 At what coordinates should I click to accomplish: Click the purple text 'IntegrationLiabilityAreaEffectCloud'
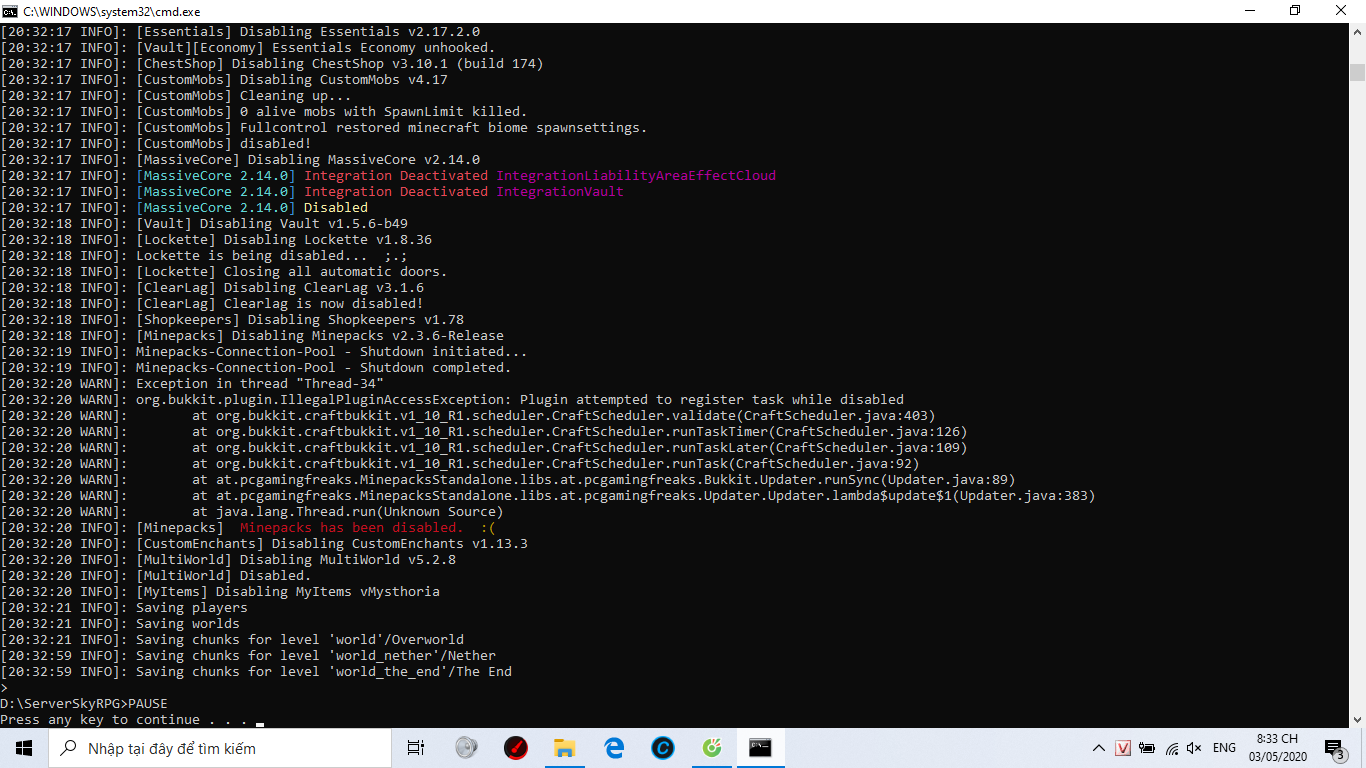tap(636, 175)
